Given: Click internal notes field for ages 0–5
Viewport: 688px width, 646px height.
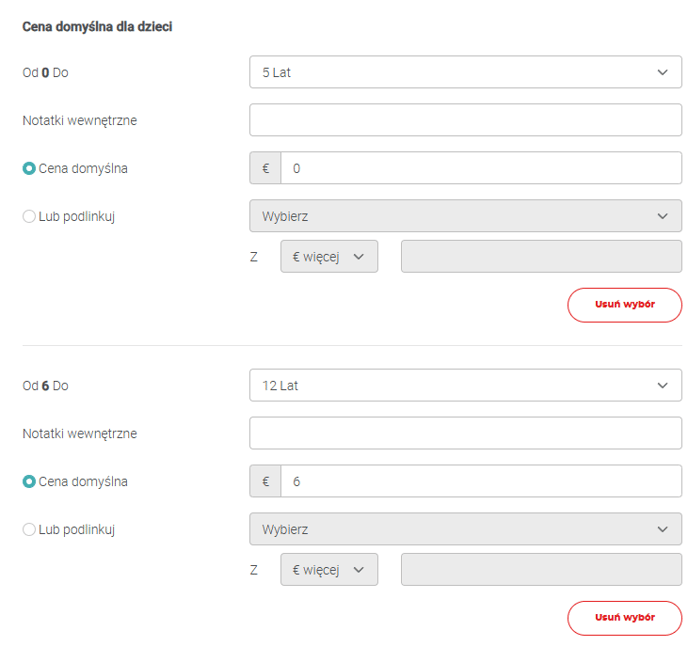Looking at the screenshot, I should click(x=465, y=120).
